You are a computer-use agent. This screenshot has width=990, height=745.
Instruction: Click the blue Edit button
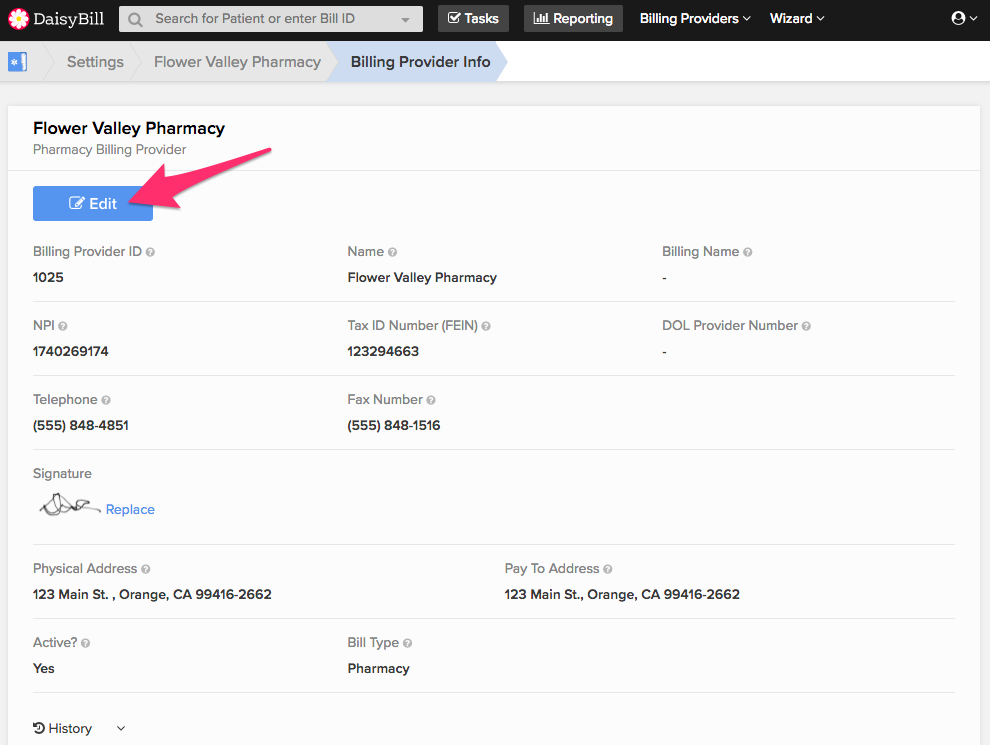coord(93,203)
